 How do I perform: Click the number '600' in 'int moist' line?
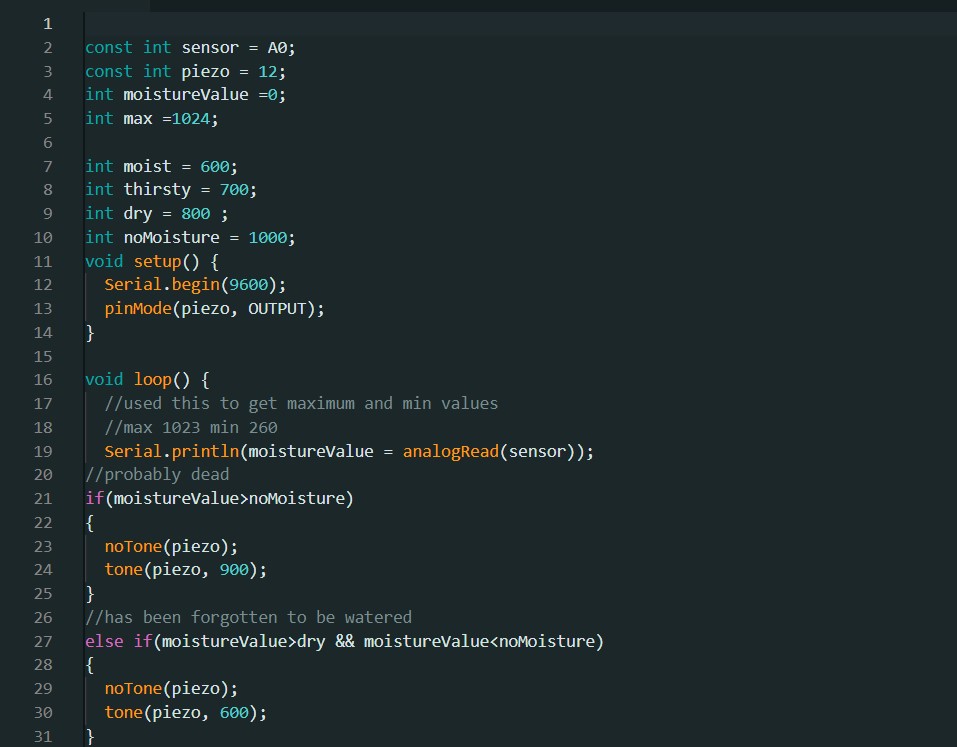coord(215,166)
